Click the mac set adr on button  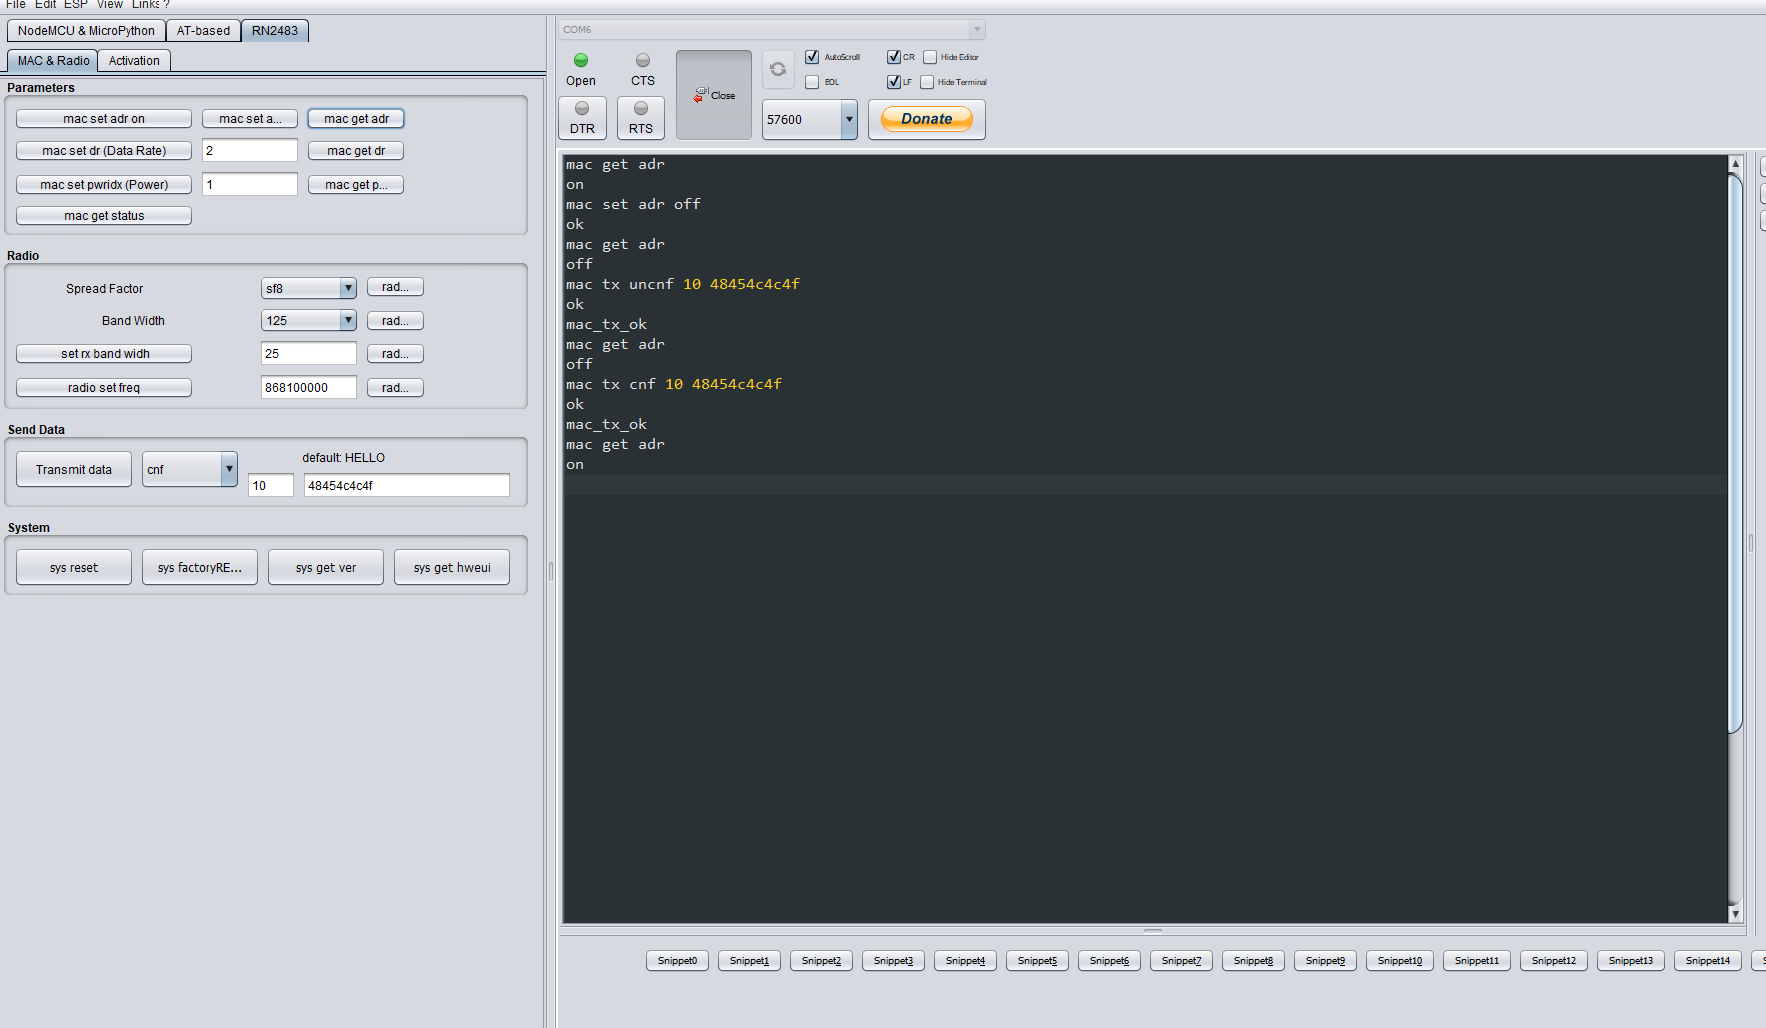104,119
